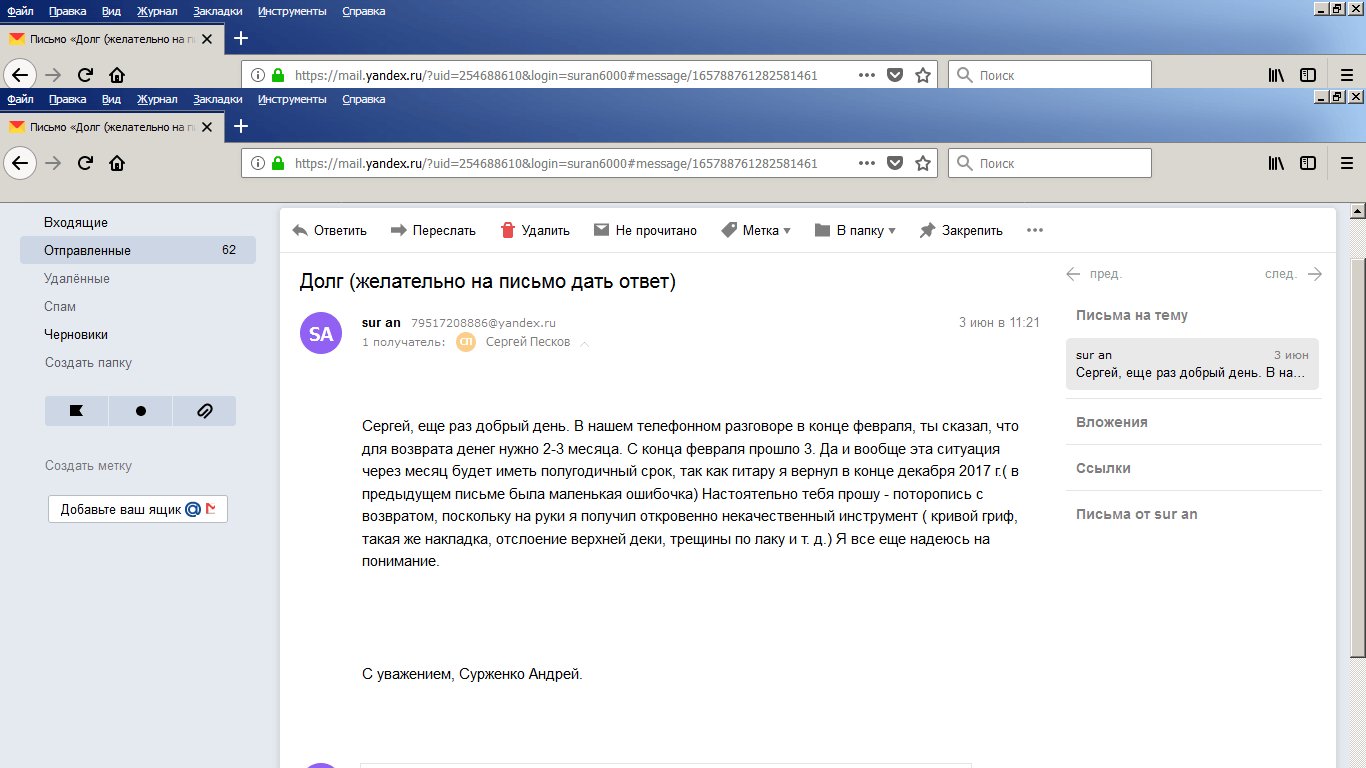
Task: Open Инструменты in the second menu bar
Action: [292, 99]
